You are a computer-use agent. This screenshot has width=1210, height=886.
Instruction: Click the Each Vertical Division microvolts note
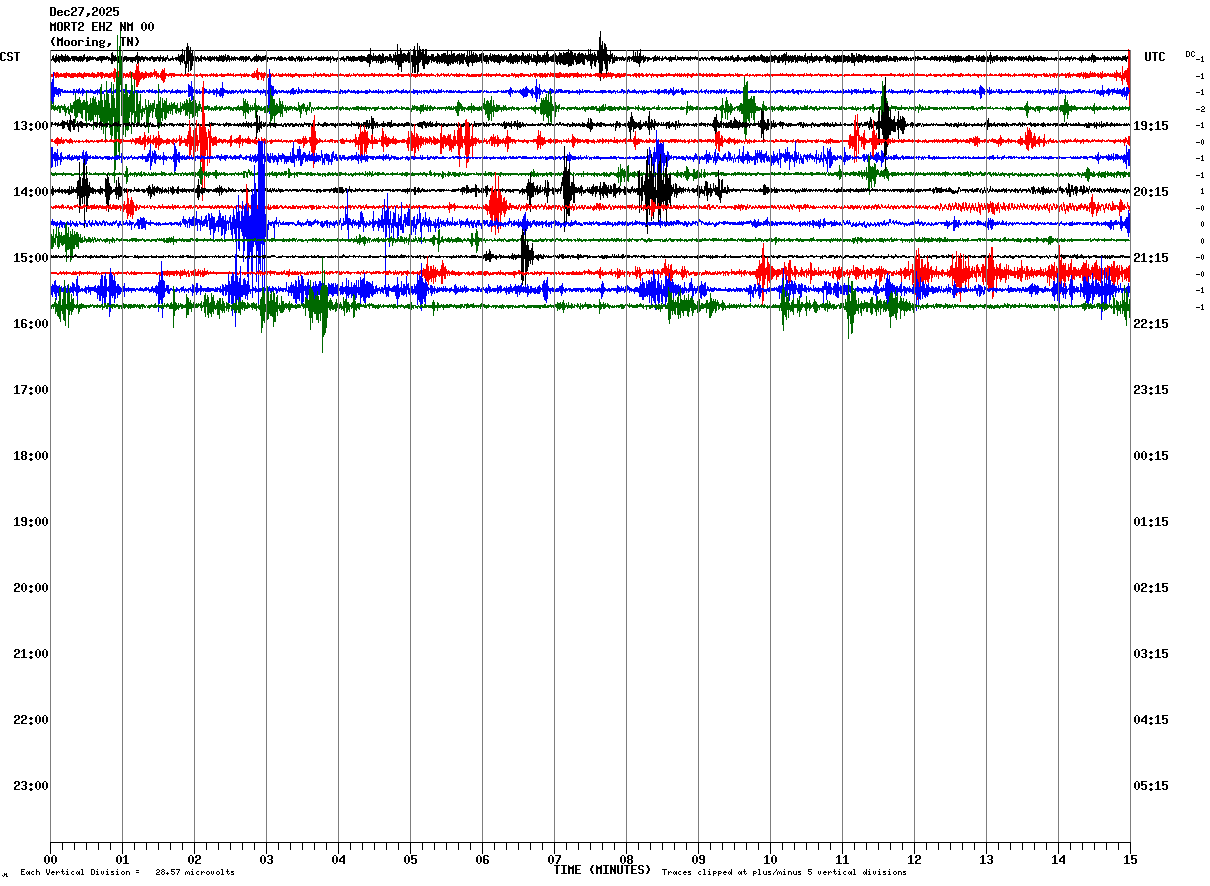click(127, 873)
